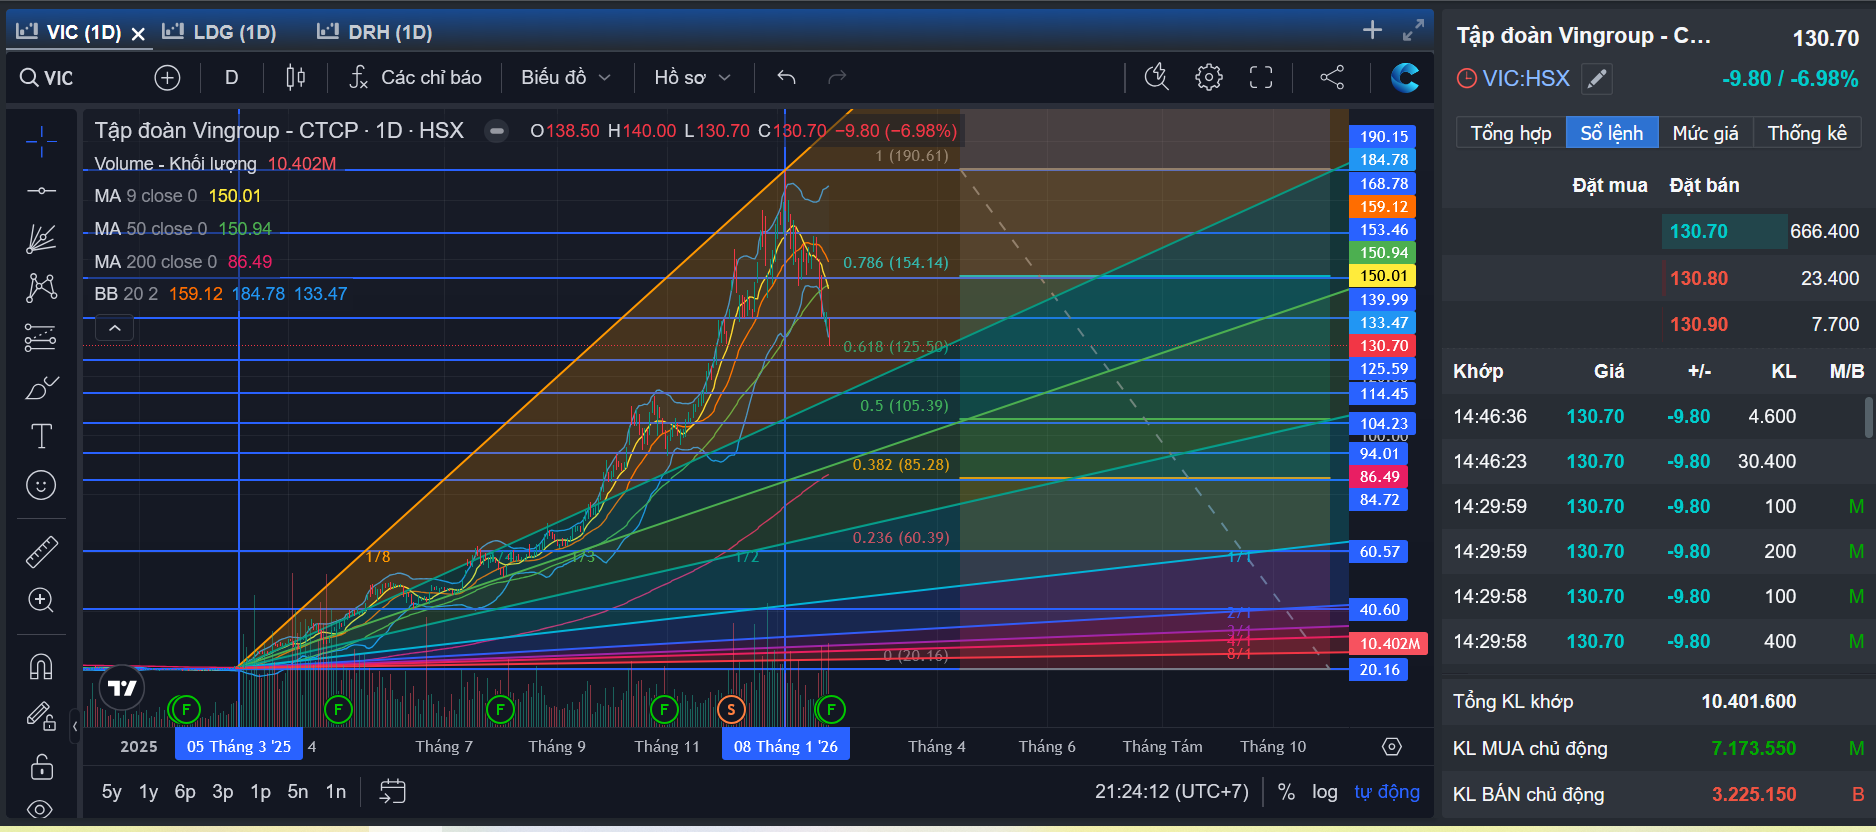
Task: Select the patterns drawing tool
Action: point(41,288)
